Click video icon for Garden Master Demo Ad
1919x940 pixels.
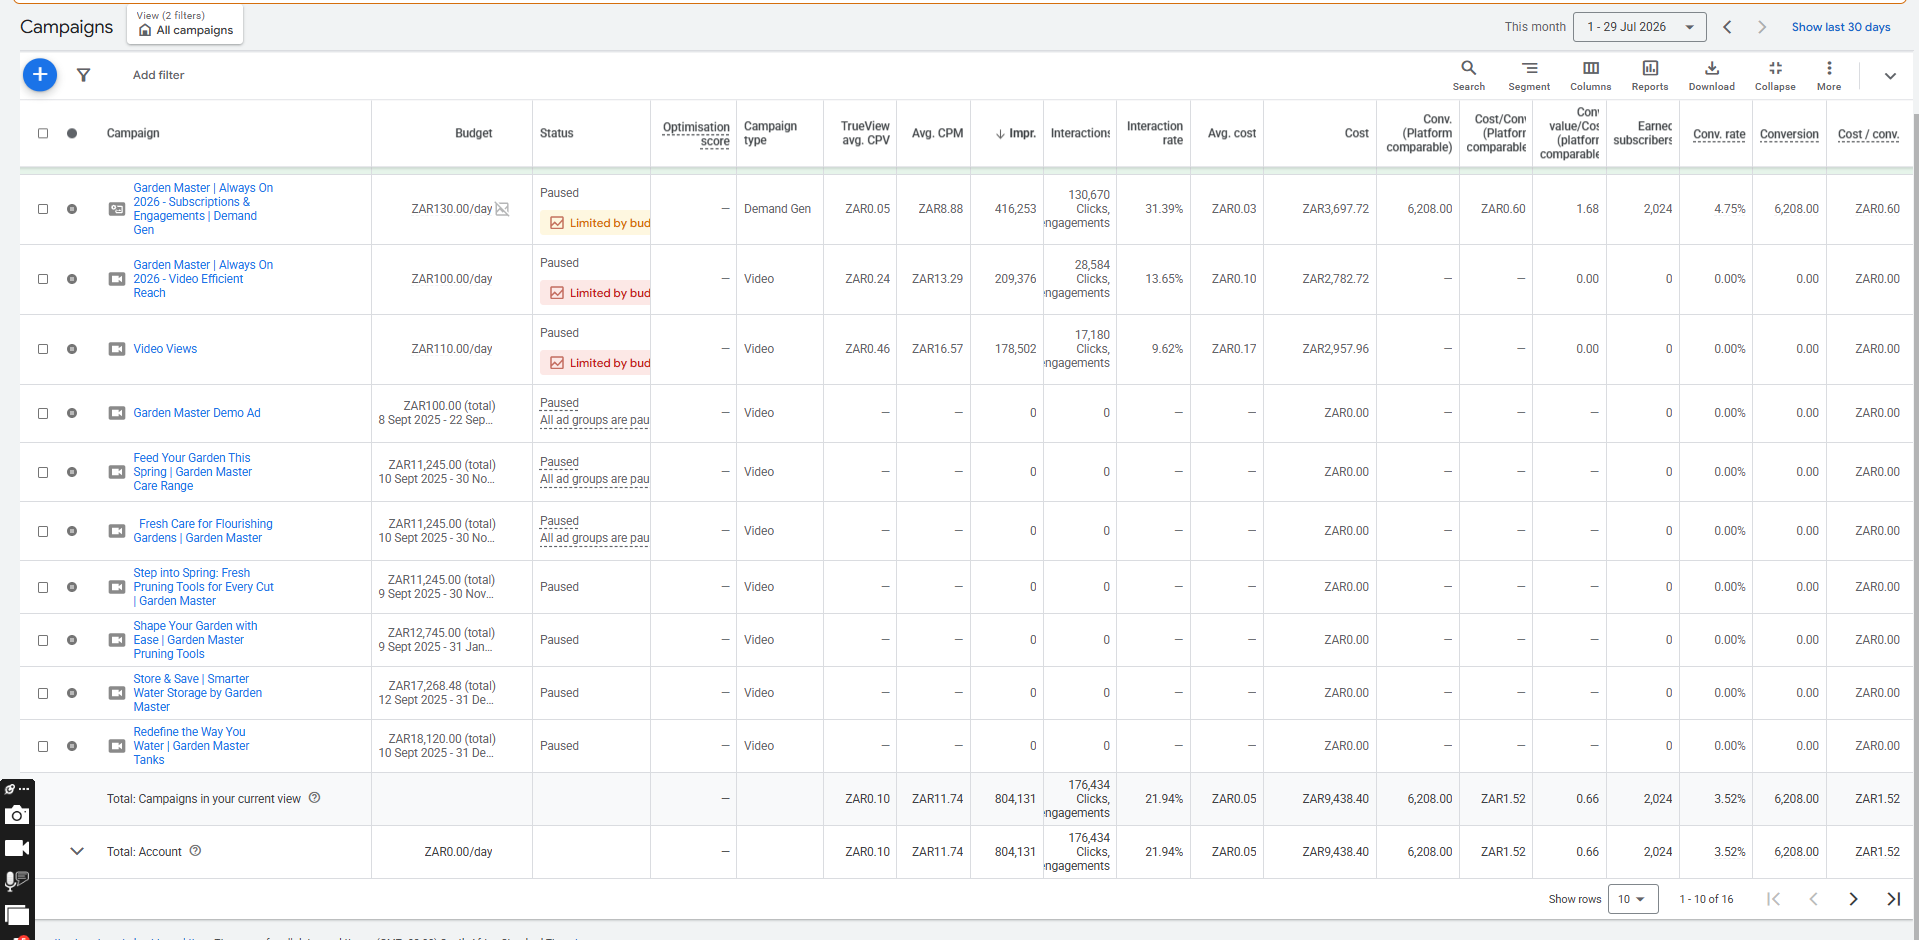tap(117, 413)
